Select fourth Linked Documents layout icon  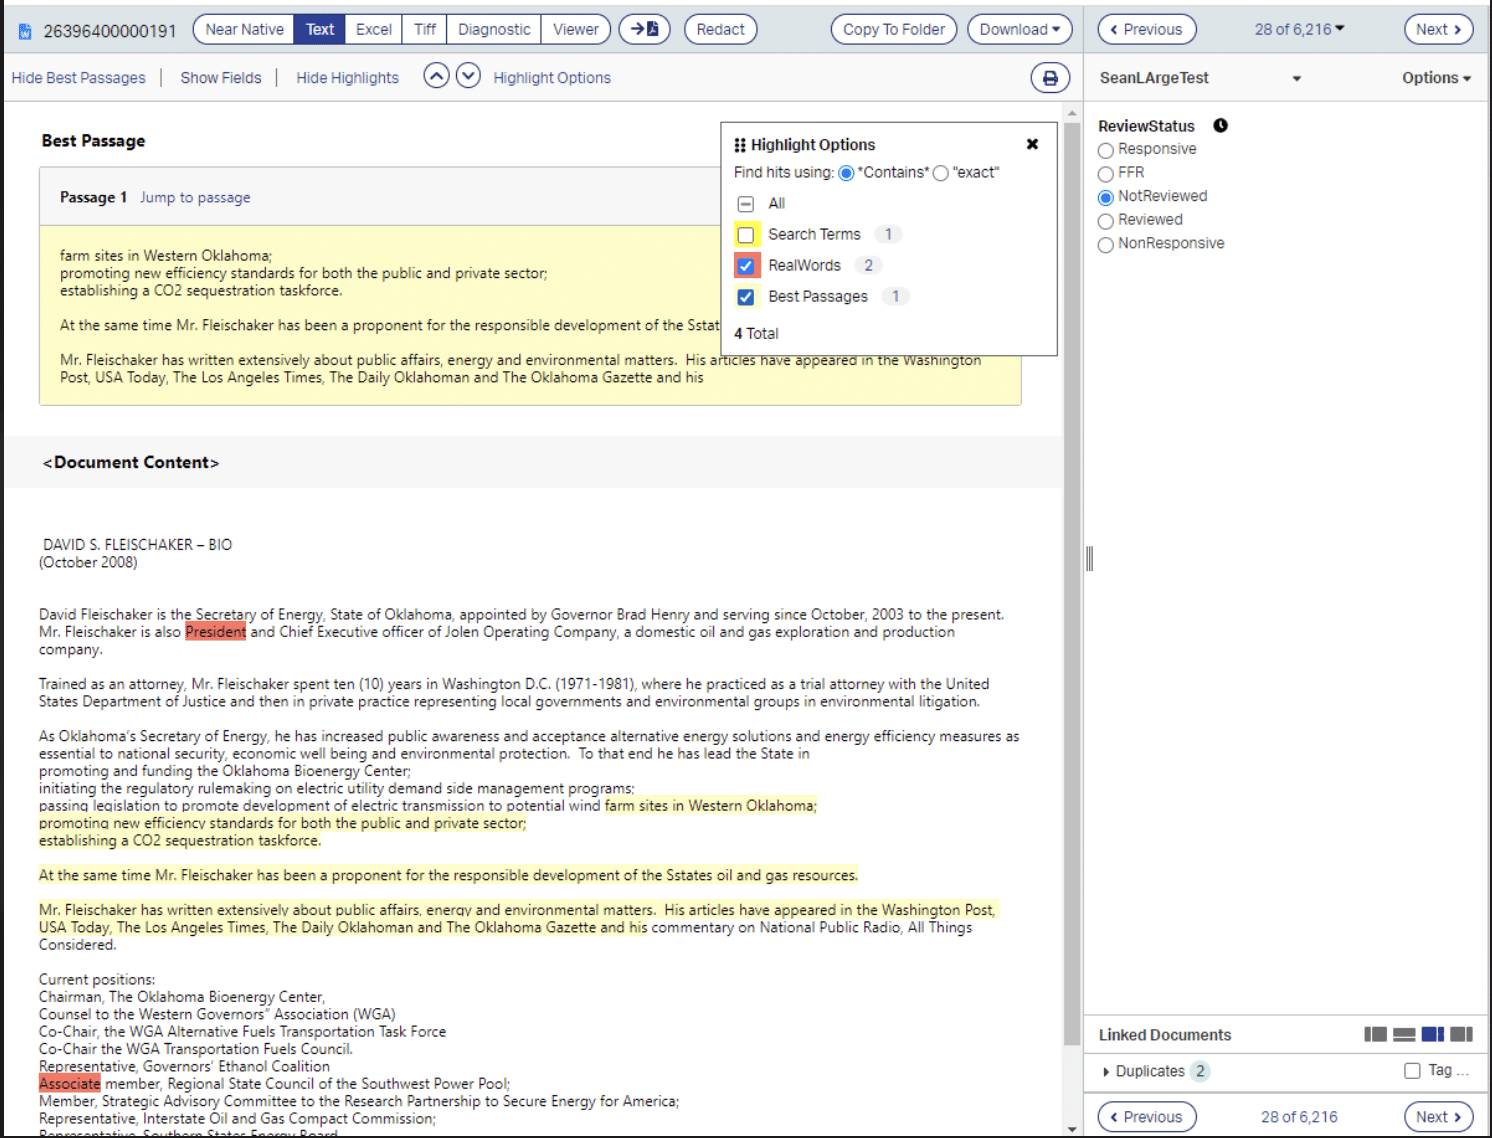pos(1461,1034)
